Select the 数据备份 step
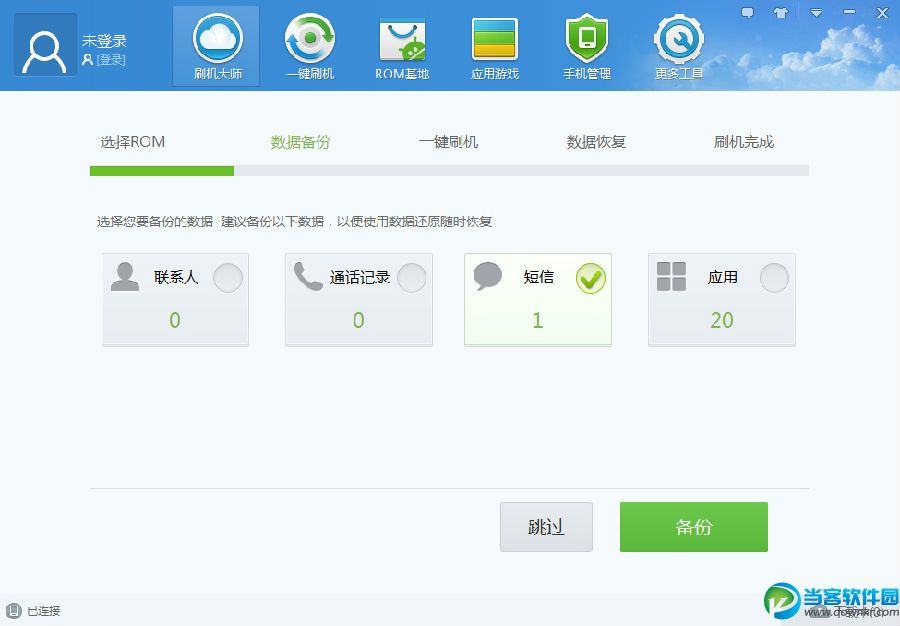This screenshot has height=626, width=900. (x=301, y=142)
